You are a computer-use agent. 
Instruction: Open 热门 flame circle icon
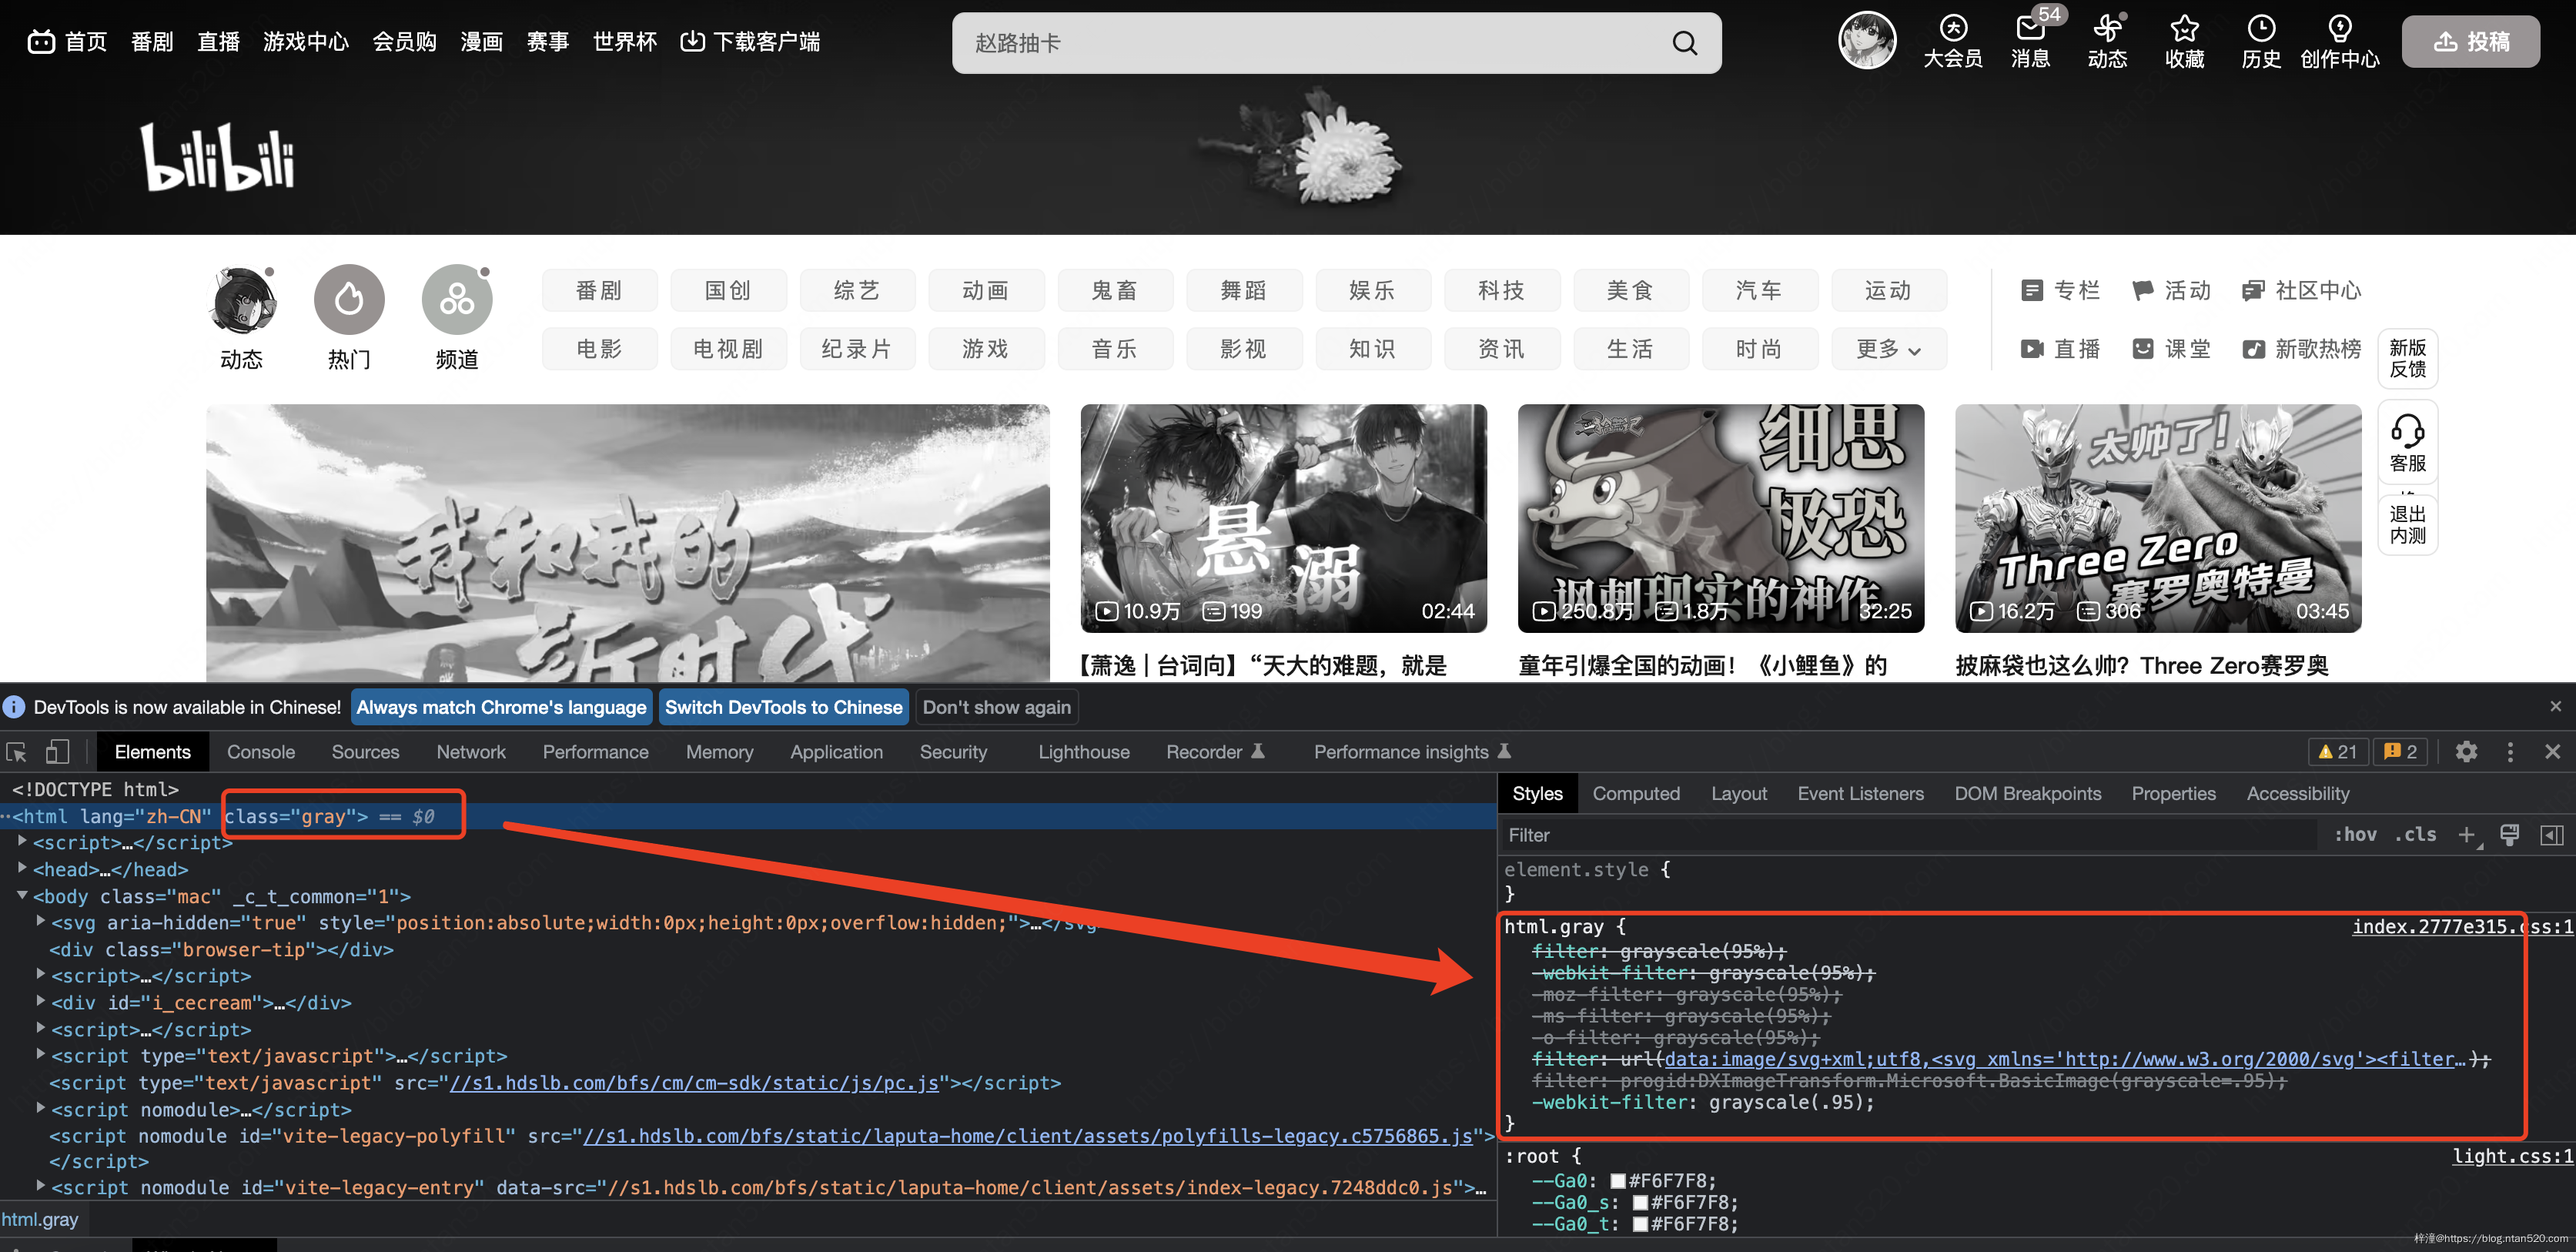pyautogui.click(x=349, y=299)
